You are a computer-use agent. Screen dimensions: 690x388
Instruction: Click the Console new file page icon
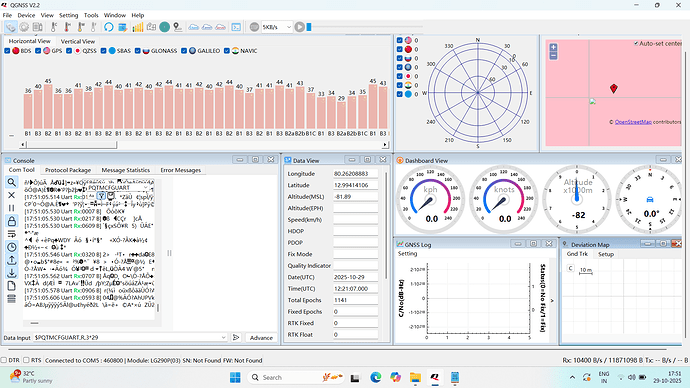point(11,286)
